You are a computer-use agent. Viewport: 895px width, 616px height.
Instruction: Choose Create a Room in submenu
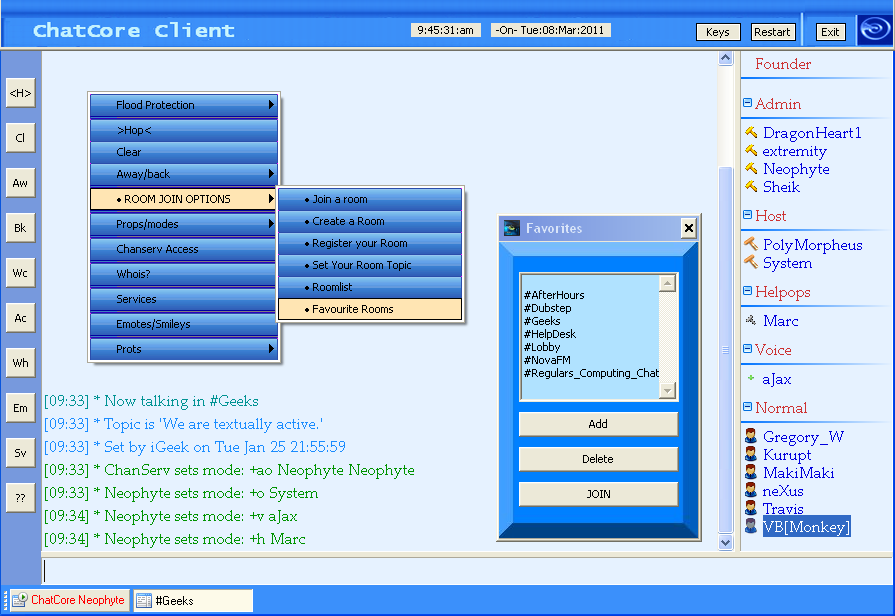370,221
